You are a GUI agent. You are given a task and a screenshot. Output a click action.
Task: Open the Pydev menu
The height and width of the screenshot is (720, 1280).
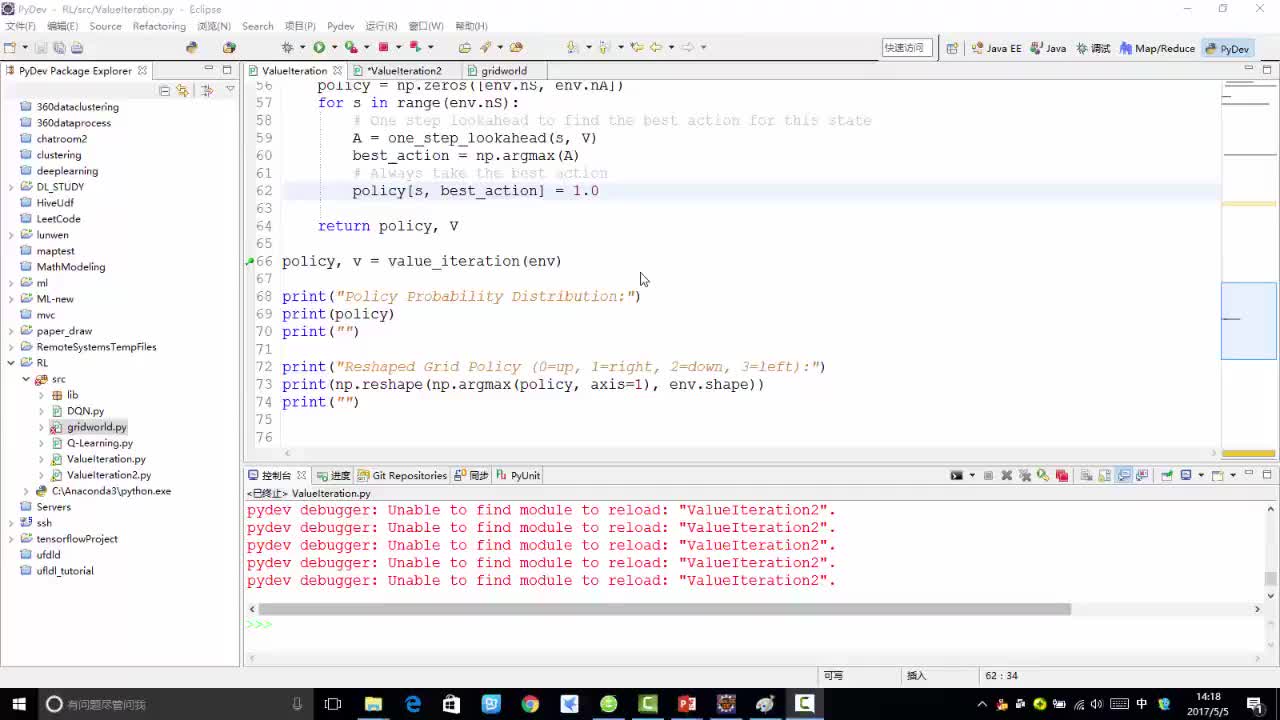pos(340,26)
